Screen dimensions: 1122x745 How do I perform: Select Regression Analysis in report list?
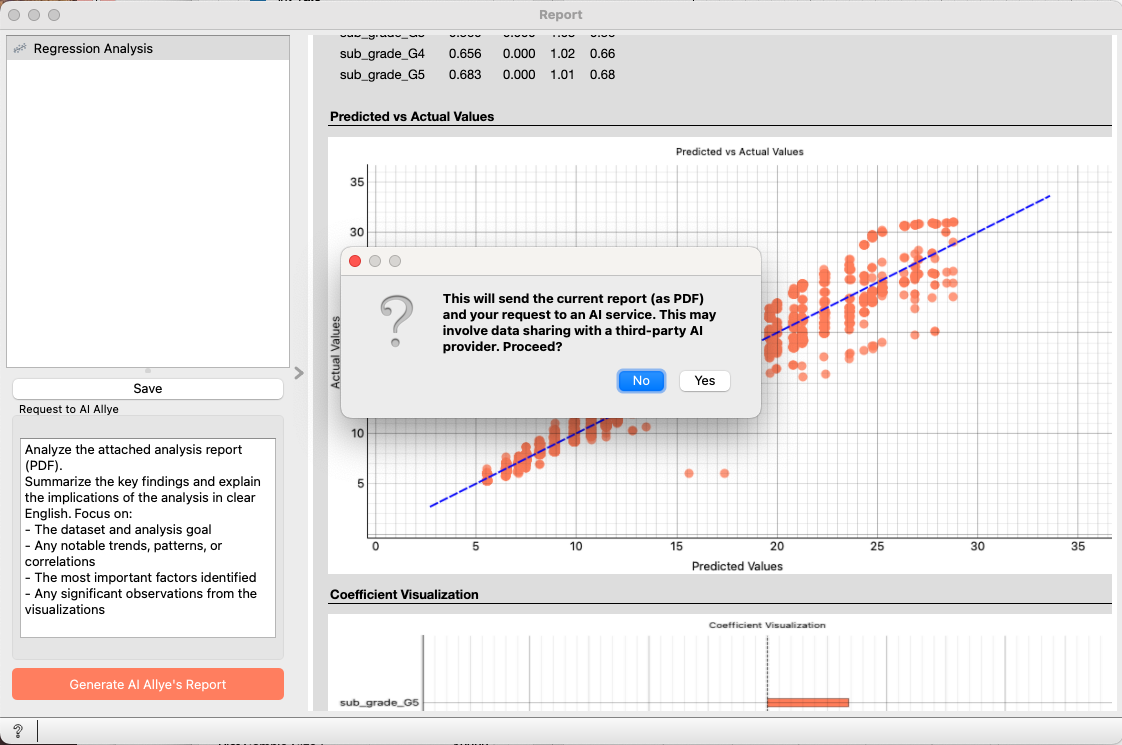point(93,49)
